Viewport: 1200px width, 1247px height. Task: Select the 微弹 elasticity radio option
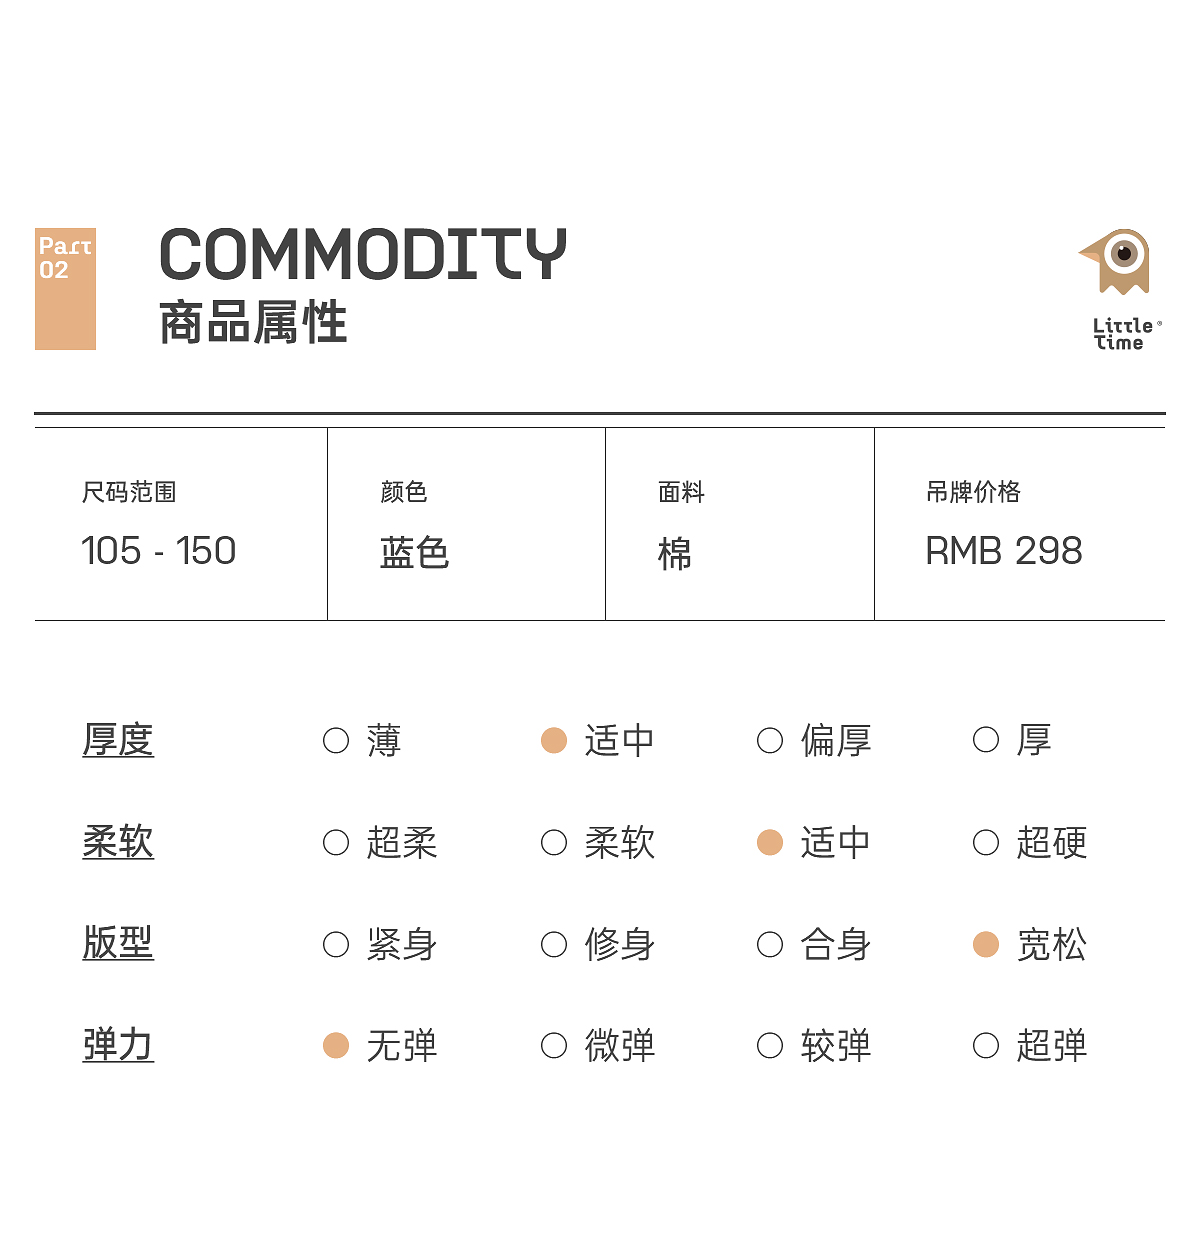[554, 1046]
